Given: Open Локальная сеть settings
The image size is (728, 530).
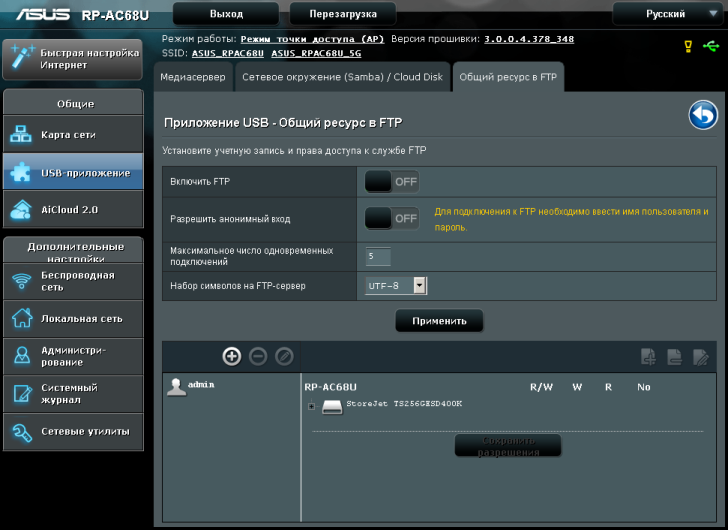Looking at the screenshot, I should click(73, 319).
